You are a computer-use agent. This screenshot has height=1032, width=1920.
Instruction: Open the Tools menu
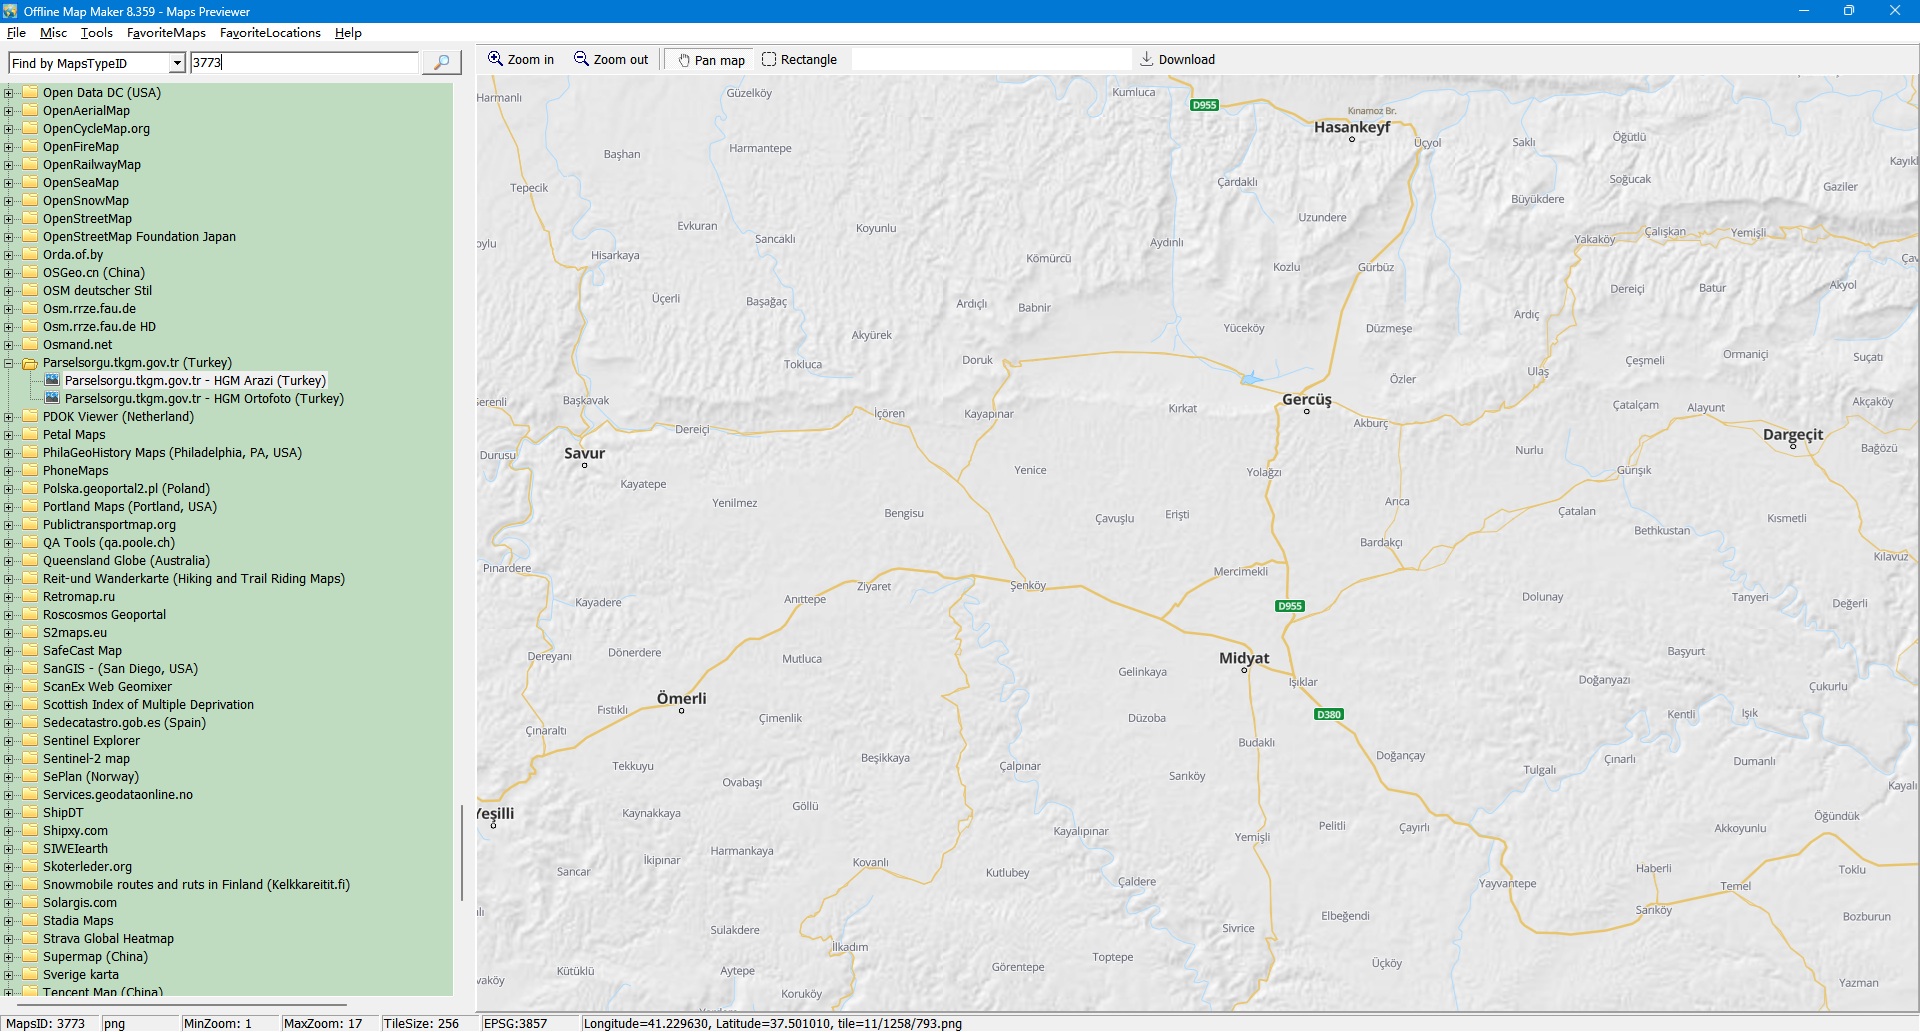(96, 33)
